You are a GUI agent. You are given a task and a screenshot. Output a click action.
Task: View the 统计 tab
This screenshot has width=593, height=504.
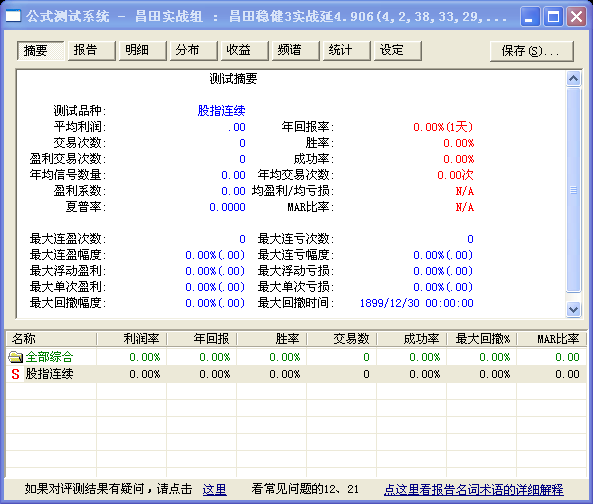coord(346,50)
